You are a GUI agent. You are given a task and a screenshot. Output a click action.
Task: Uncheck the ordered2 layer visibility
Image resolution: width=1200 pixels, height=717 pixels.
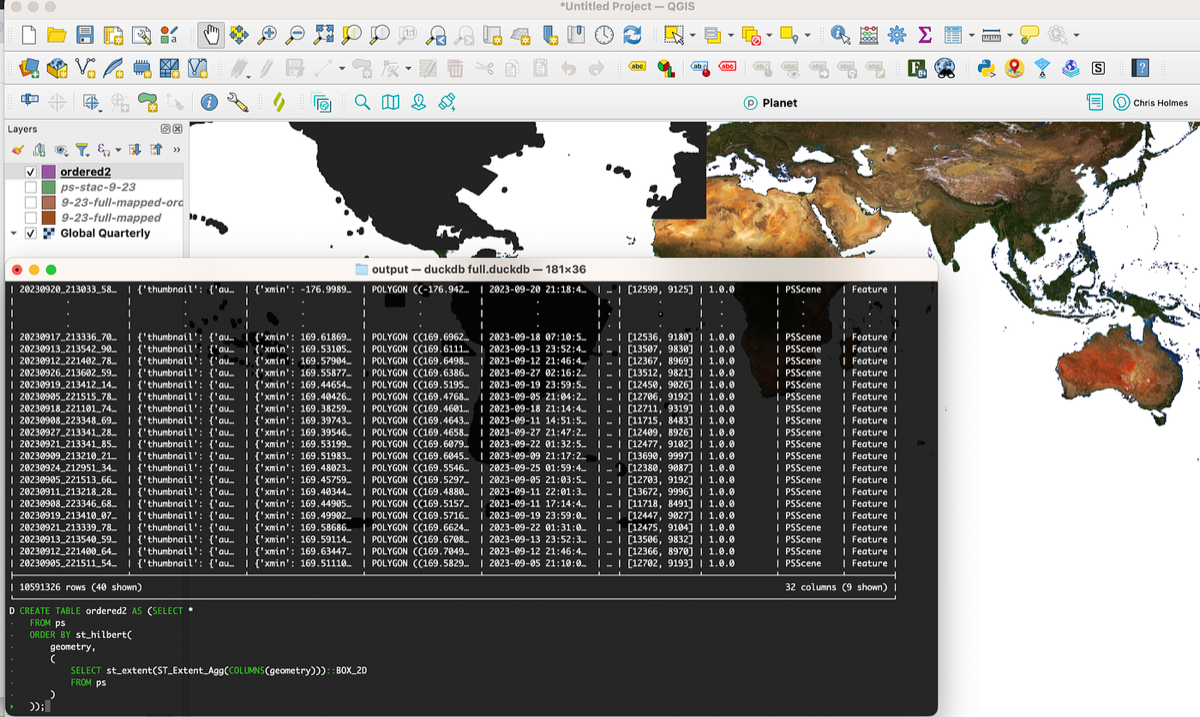click(30, 172)
